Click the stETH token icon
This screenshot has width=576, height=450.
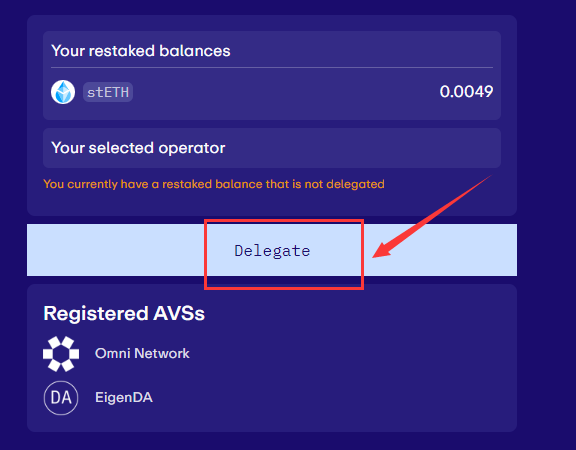point(63,92)
